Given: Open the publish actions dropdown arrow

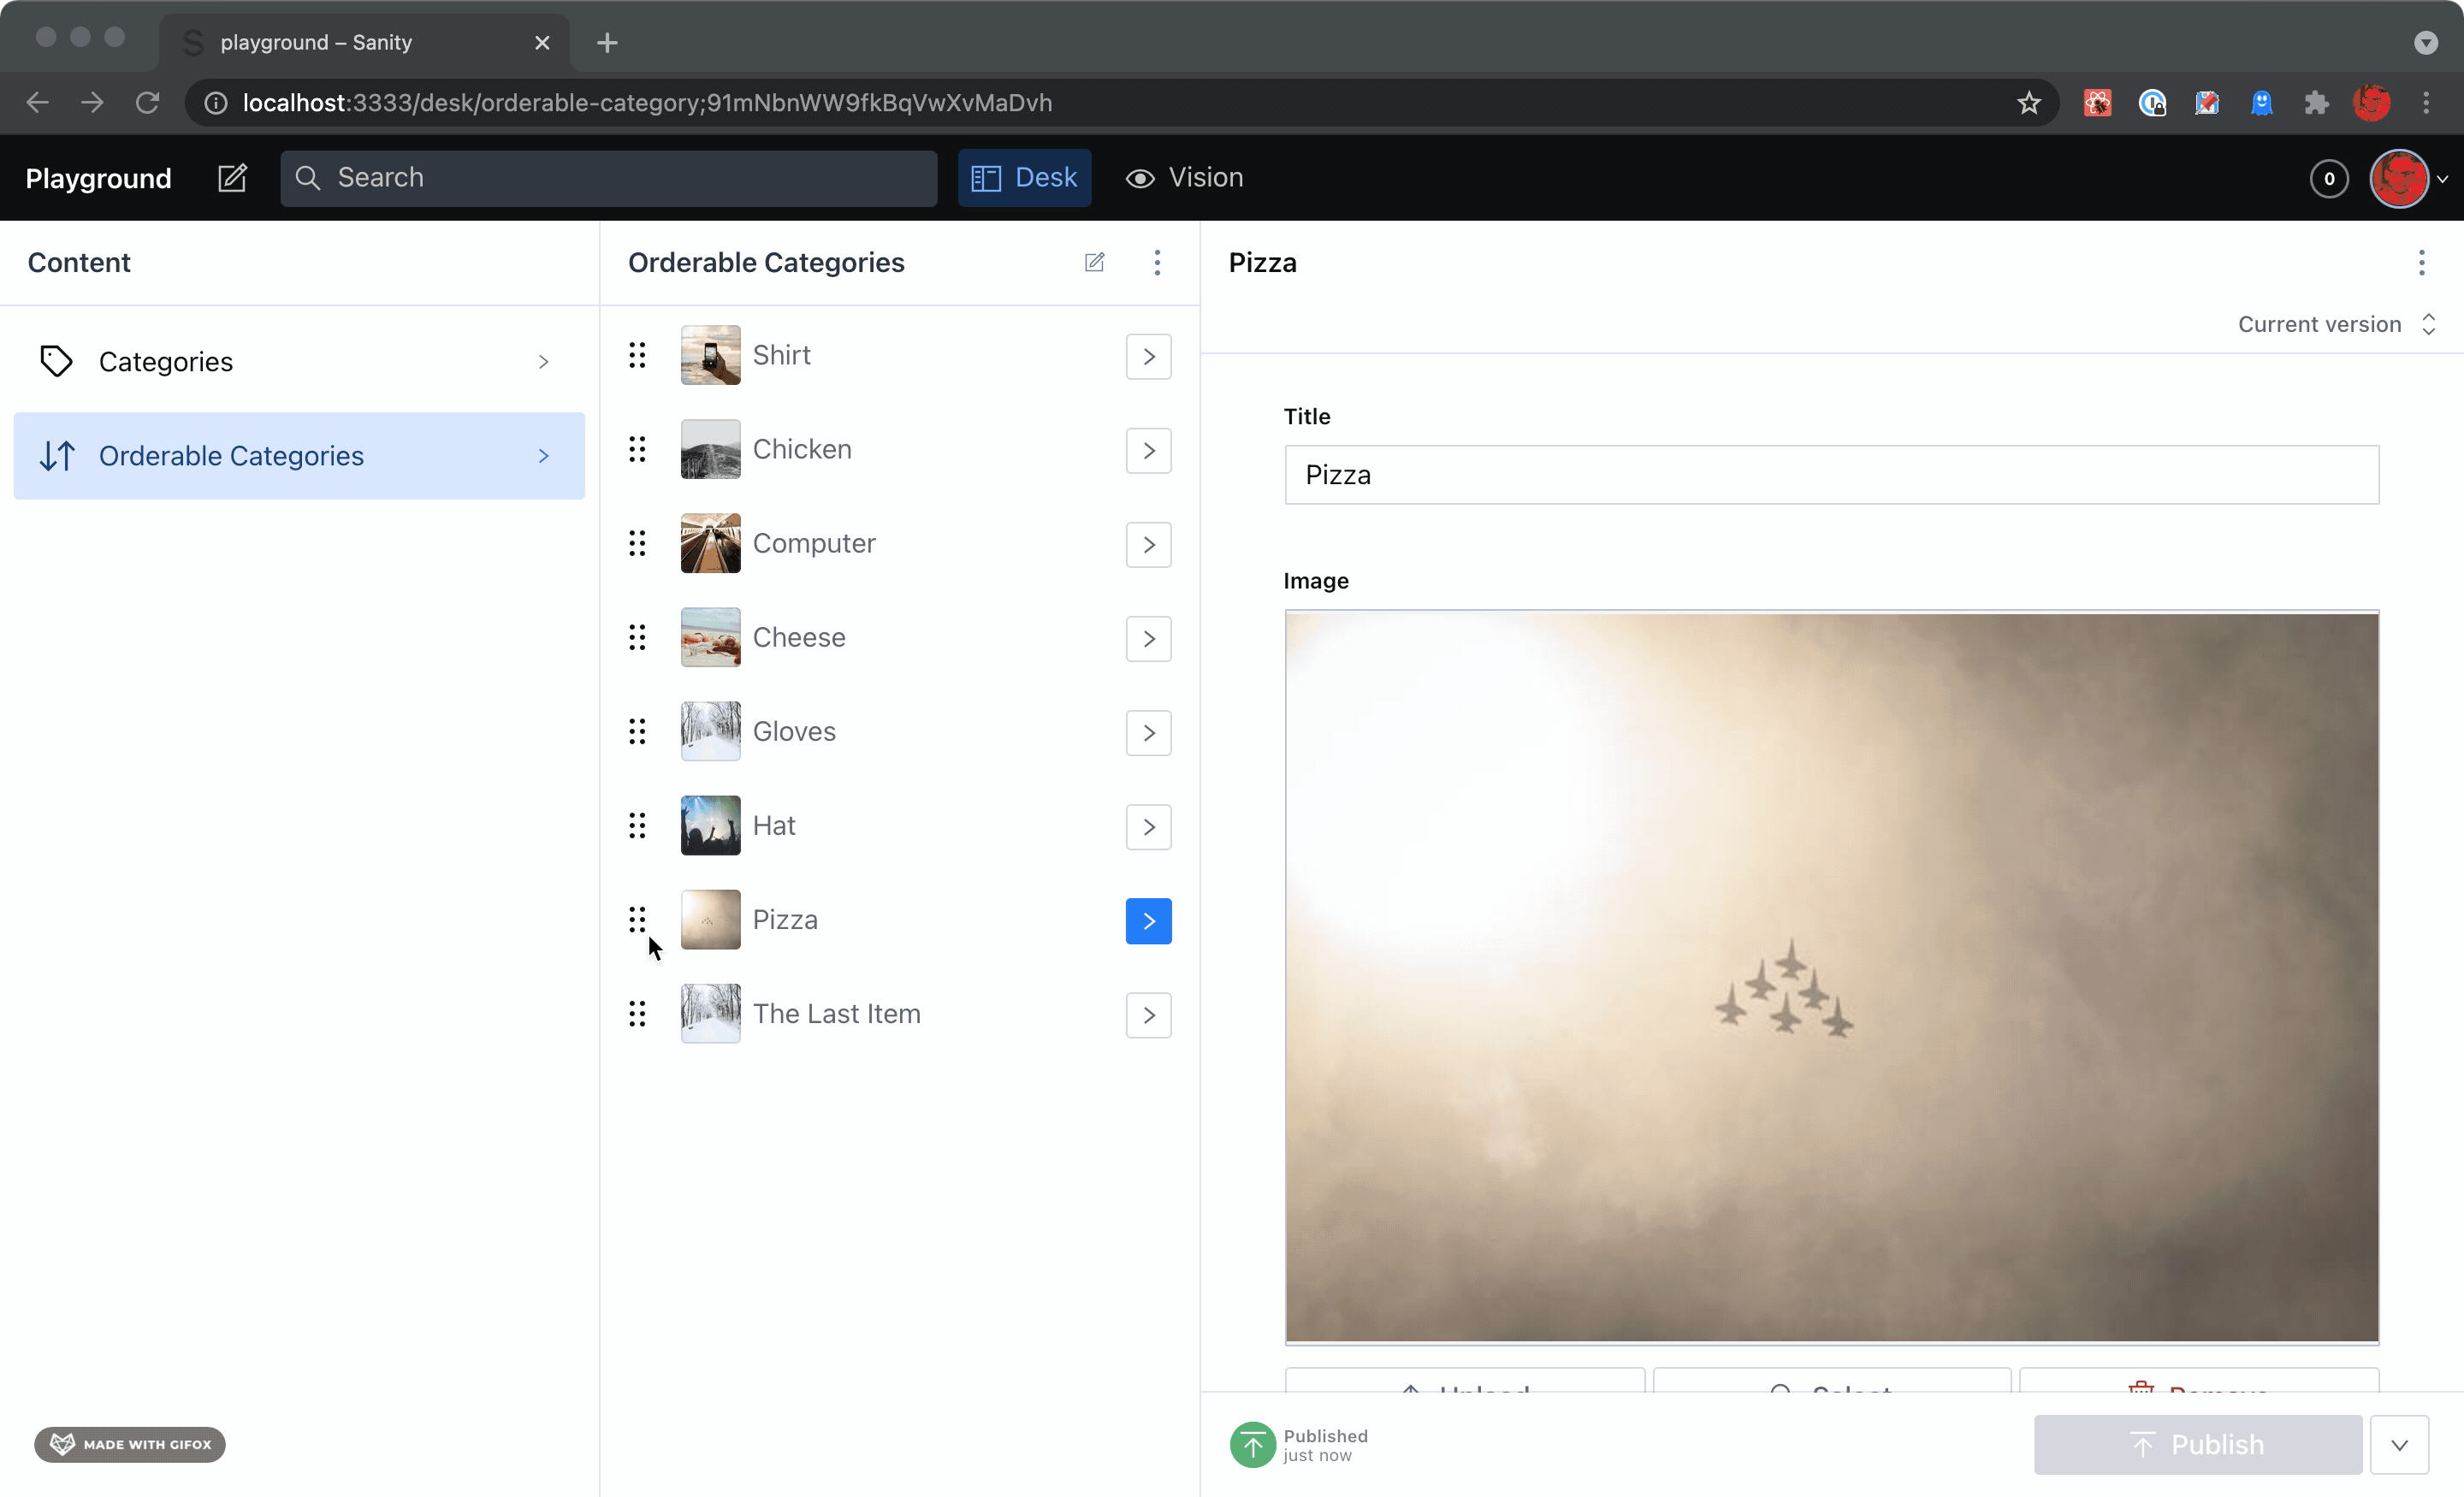Looking at the screenshot, I should tap(2399, 1444).
